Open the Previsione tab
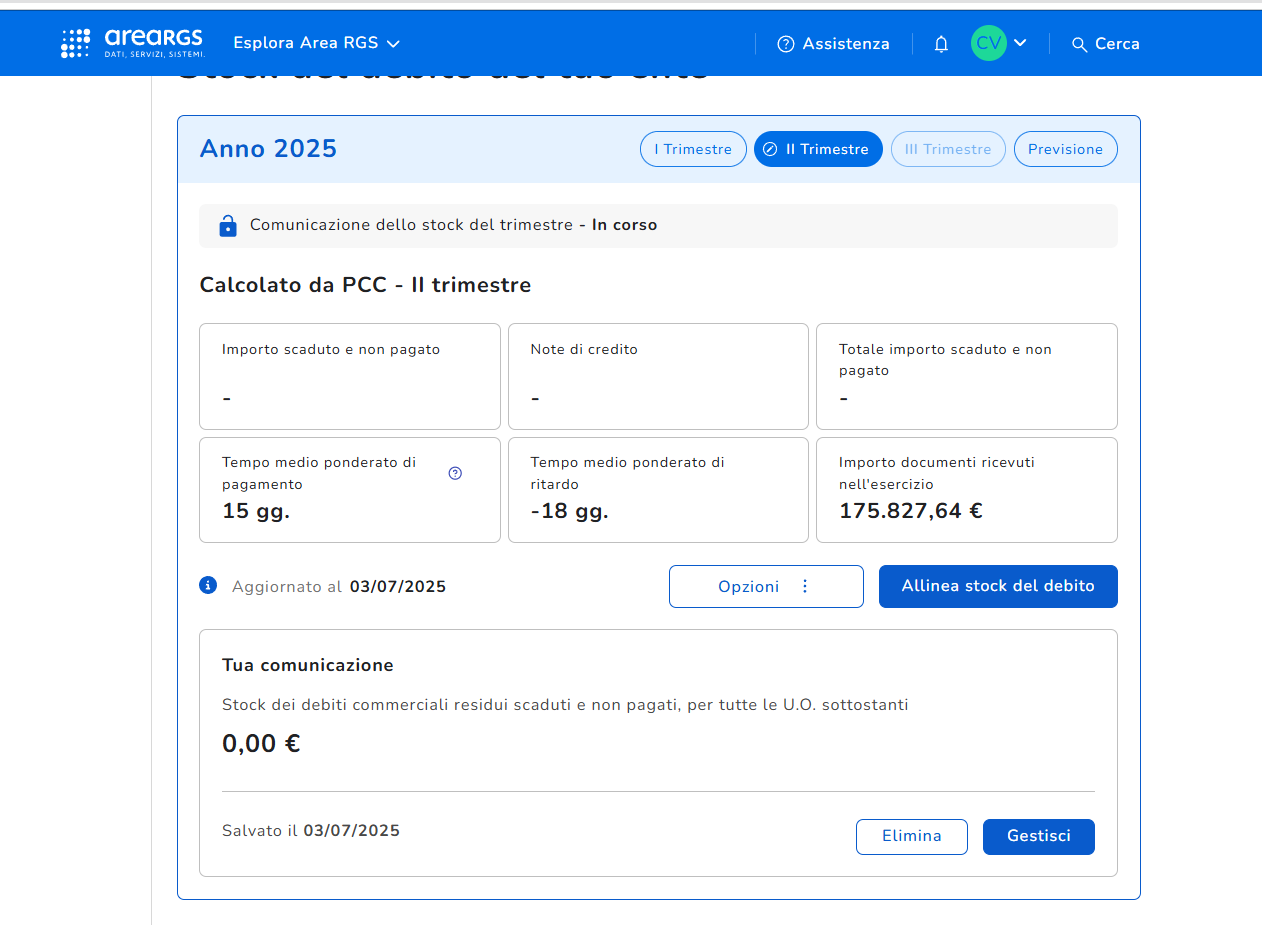The height and width of the screenshot is (925, 1262). (x=1065, y=149)
